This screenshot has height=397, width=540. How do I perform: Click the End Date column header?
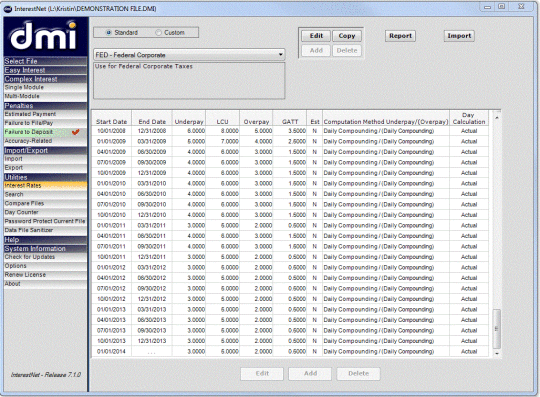pyautogui.click(x=152, y=118)
